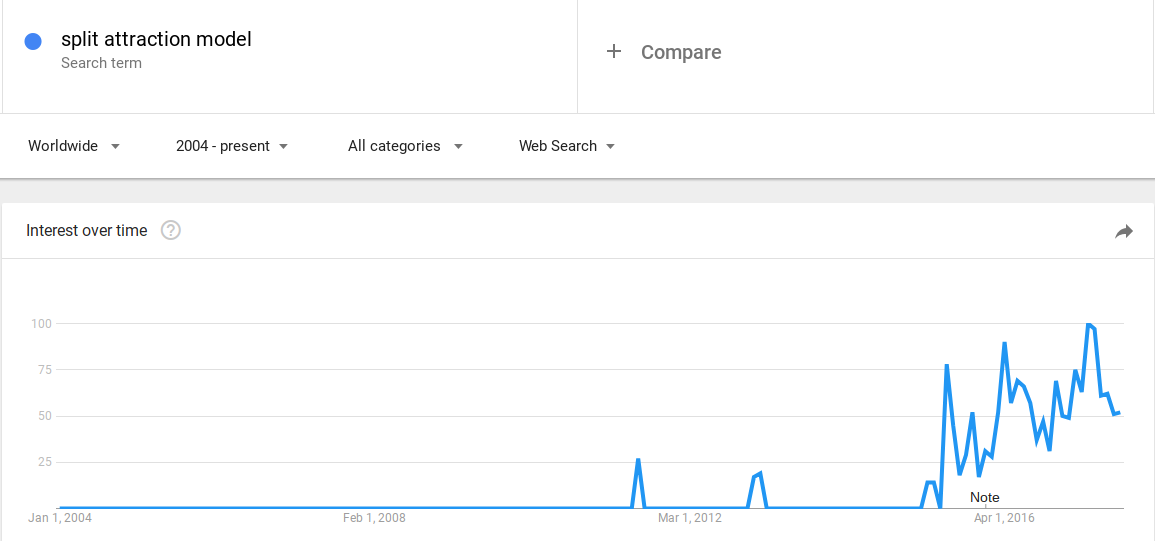Open the 2004 - present date range dropdown
Screen dimensions: 1155x541
point(232,146)
